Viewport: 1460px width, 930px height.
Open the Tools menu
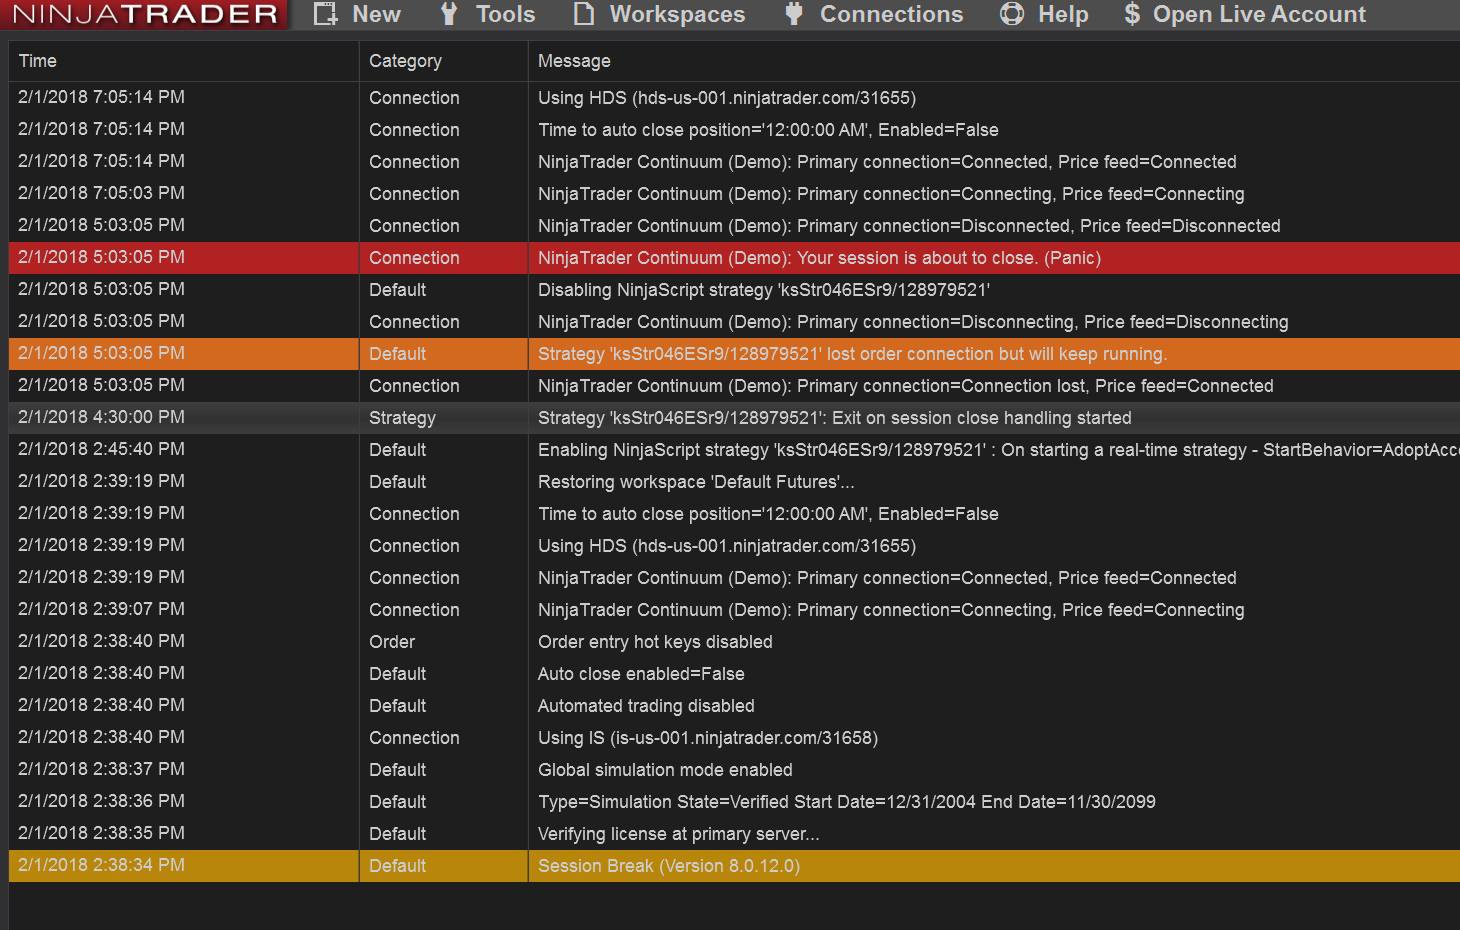505,14
